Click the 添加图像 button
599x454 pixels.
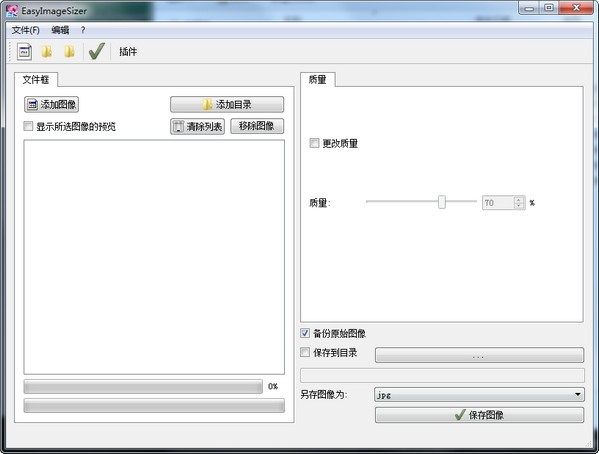coord(52,104)
